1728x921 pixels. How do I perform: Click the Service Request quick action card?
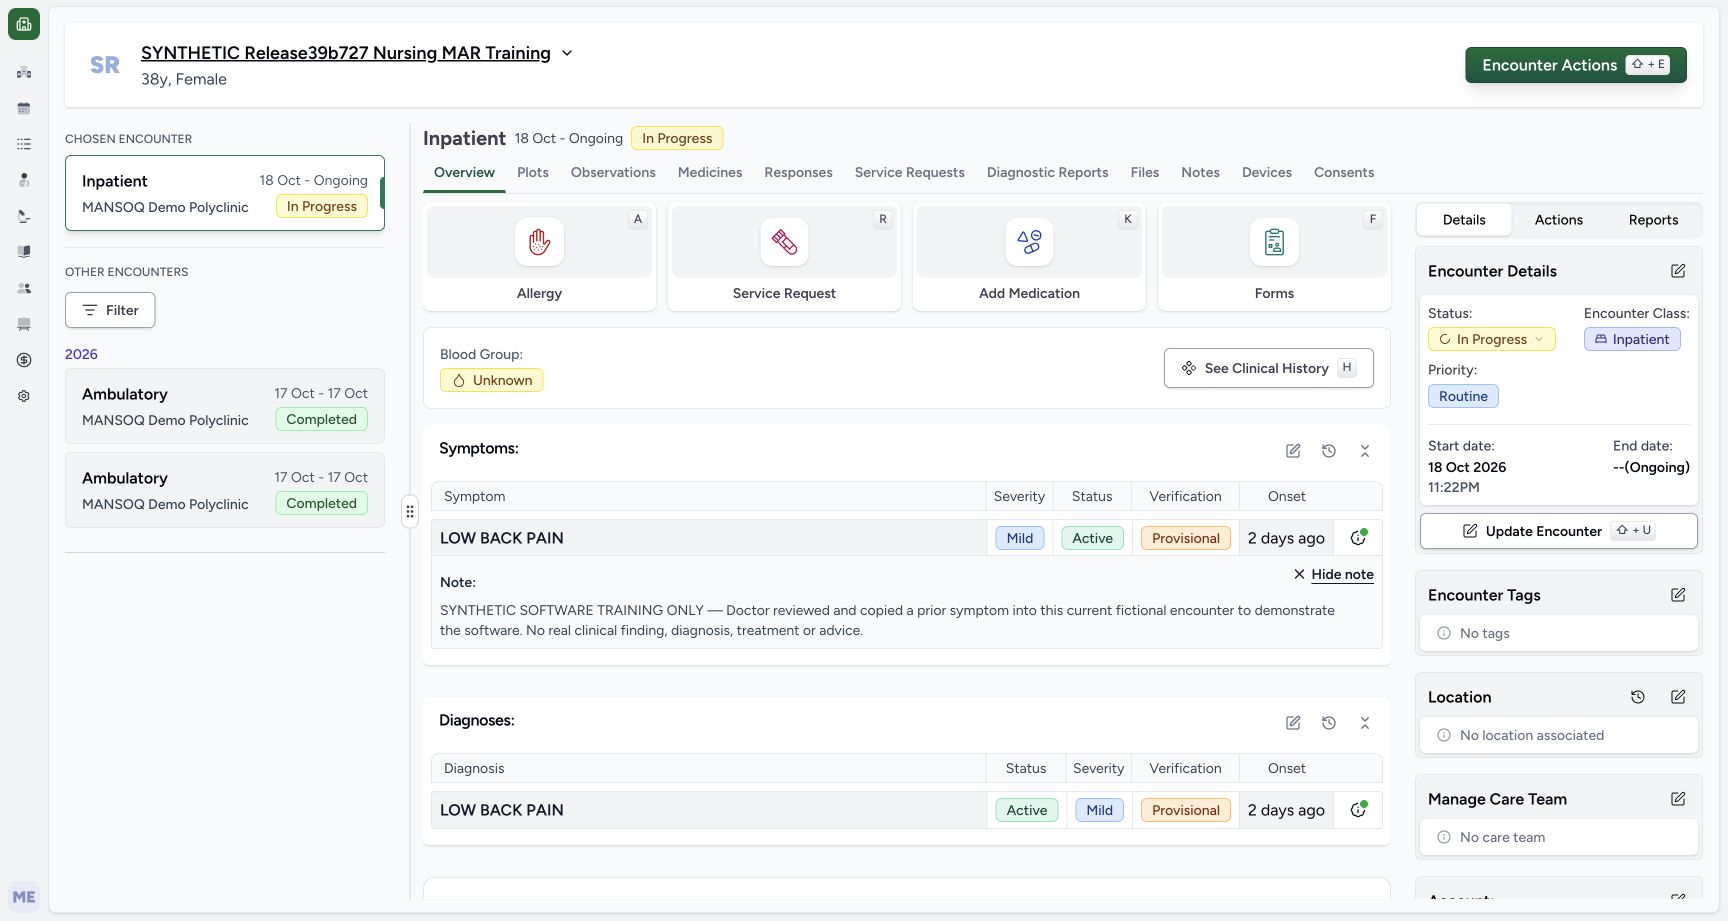[x=784, y=257]
